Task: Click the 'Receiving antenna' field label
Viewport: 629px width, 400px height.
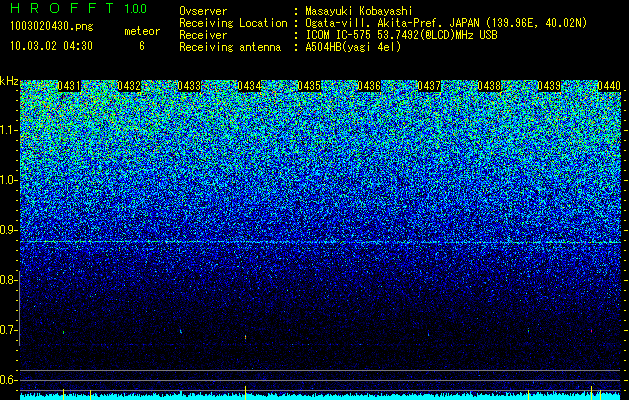Action: point(230,47)
